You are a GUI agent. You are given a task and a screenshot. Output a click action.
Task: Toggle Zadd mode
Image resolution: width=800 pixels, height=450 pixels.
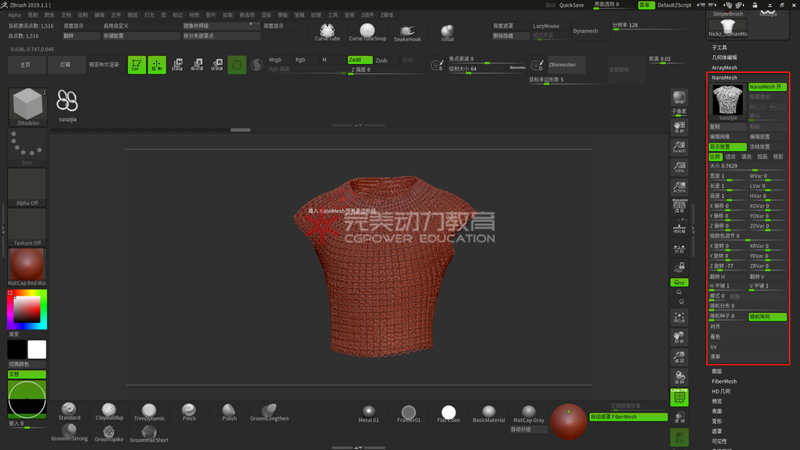[358, 60]
